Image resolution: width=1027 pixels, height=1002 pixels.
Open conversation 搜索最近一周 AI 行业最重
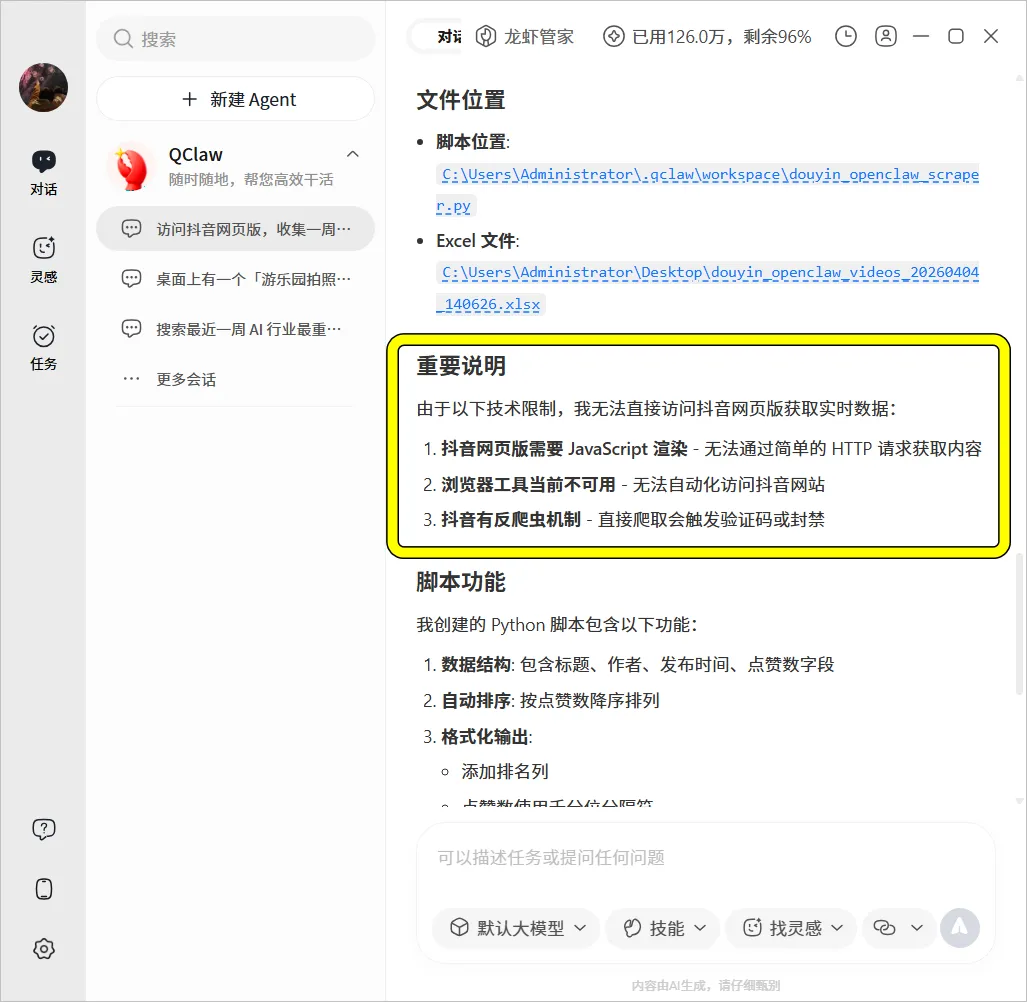[x=236, y=329]
